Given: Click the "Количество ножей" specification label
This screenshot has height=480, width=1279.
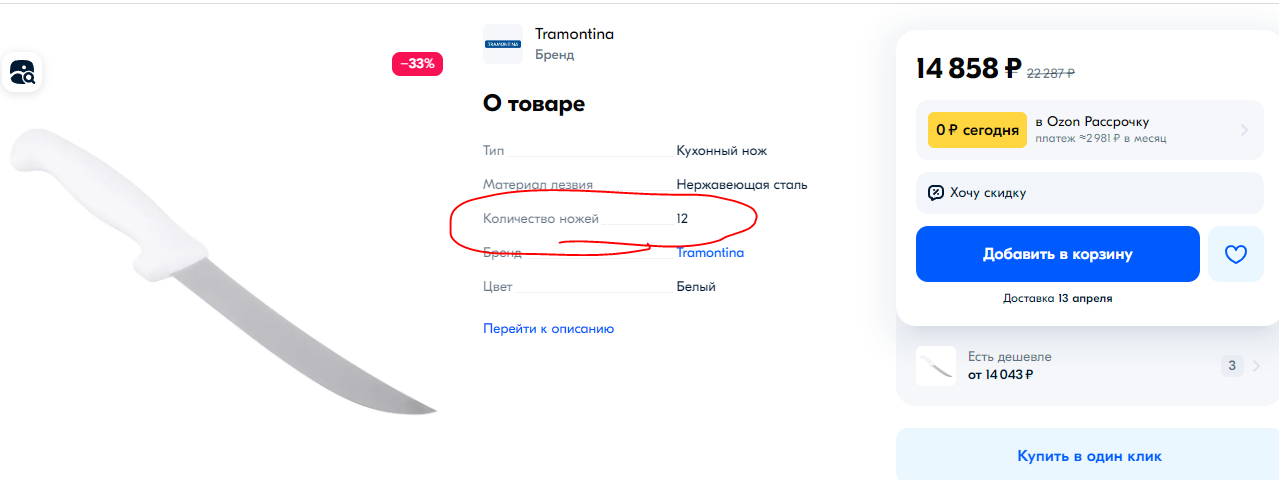Looking at the screenshot, I should tap(541, 218).
